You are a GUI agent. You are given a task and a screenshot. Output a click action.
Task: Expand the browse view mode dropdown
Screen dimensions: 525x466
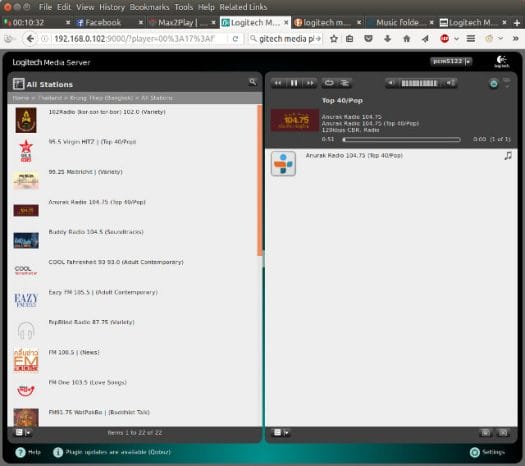(x=23, y=433)
